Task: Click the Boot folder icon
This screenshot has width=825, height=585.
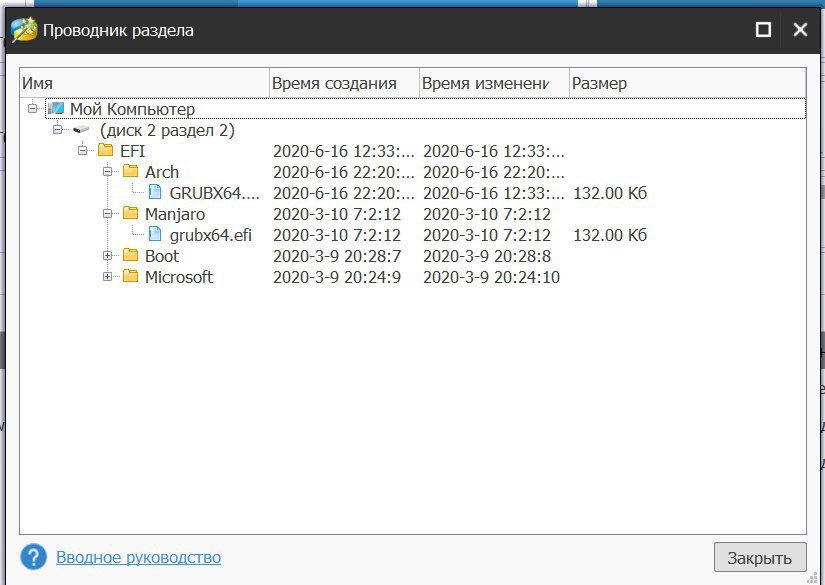Action: pyautogui.click(x=130, y=255)
